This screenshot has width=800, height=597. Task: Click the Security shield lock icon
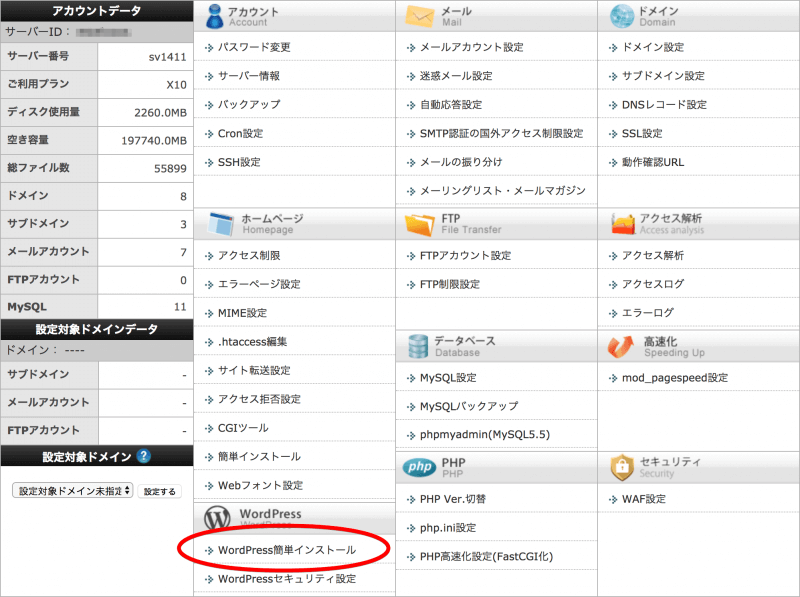[622, 467]
